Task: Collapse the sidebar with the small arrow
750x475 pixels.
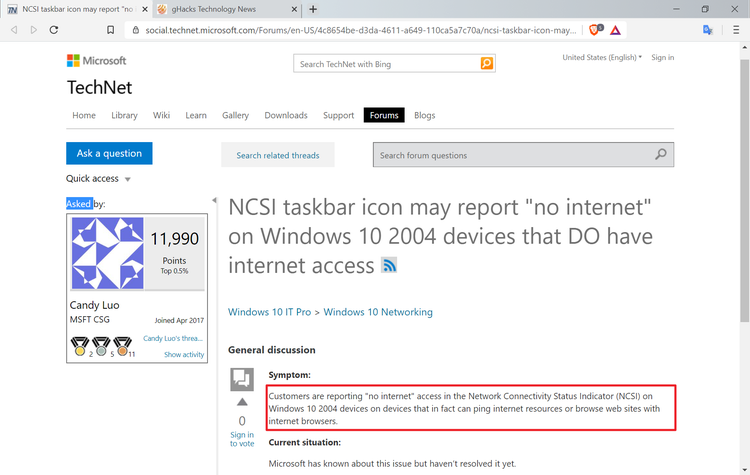Action: (x=214, y=200)
